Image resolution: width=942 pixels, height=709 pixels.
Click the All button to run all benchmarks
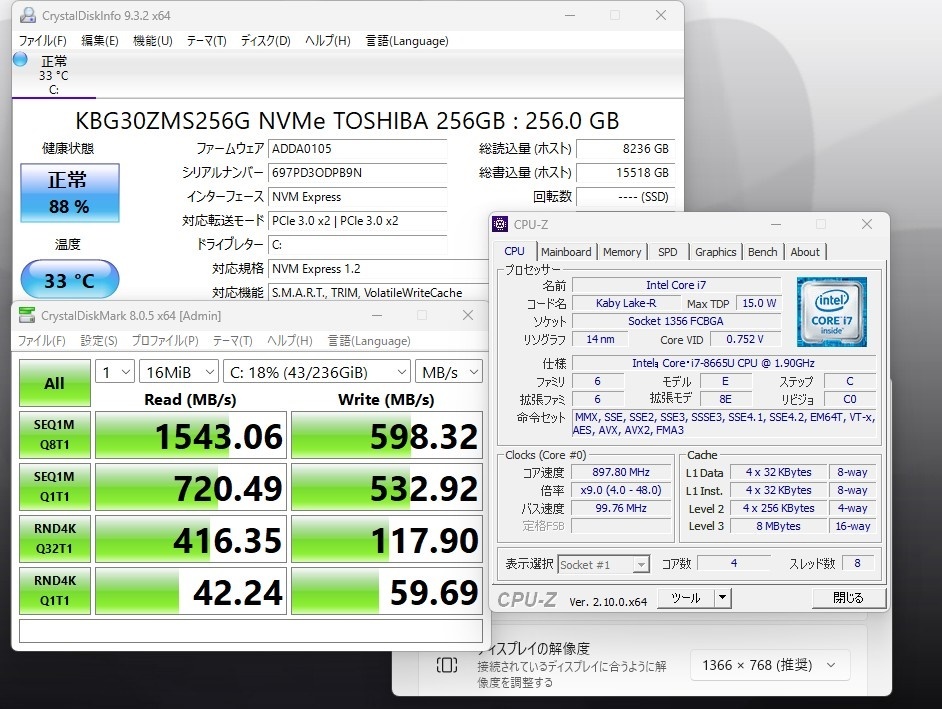(54, 383)
